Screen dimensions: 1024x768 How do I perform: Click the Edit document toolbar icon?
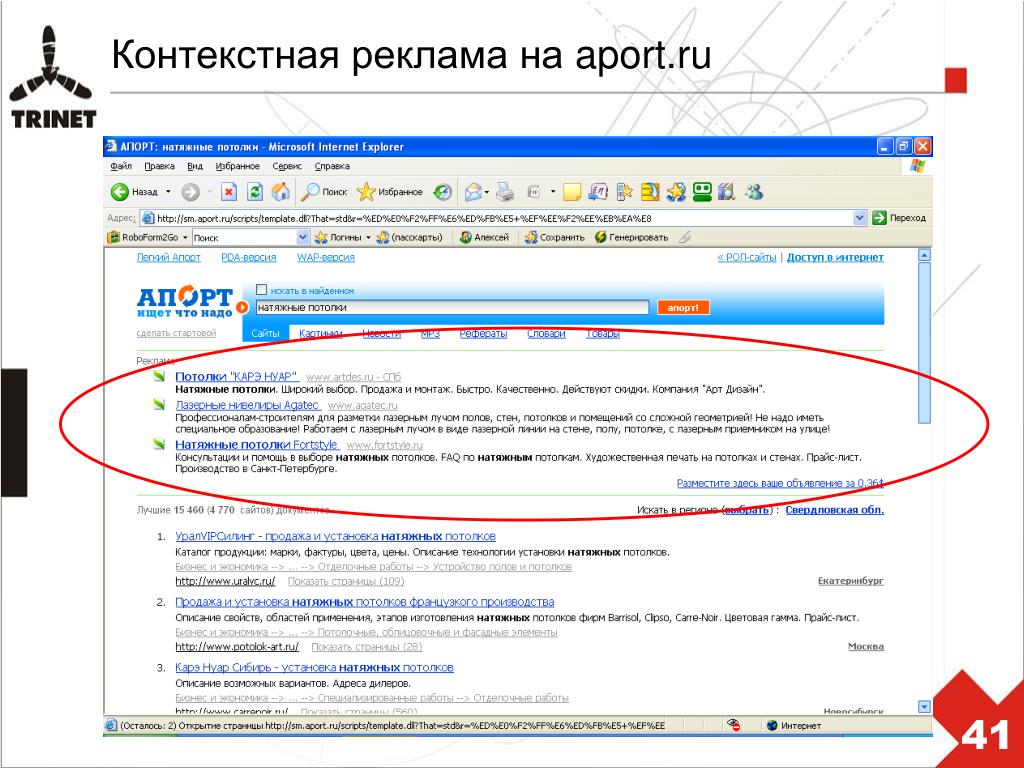(x=534, y=192)
